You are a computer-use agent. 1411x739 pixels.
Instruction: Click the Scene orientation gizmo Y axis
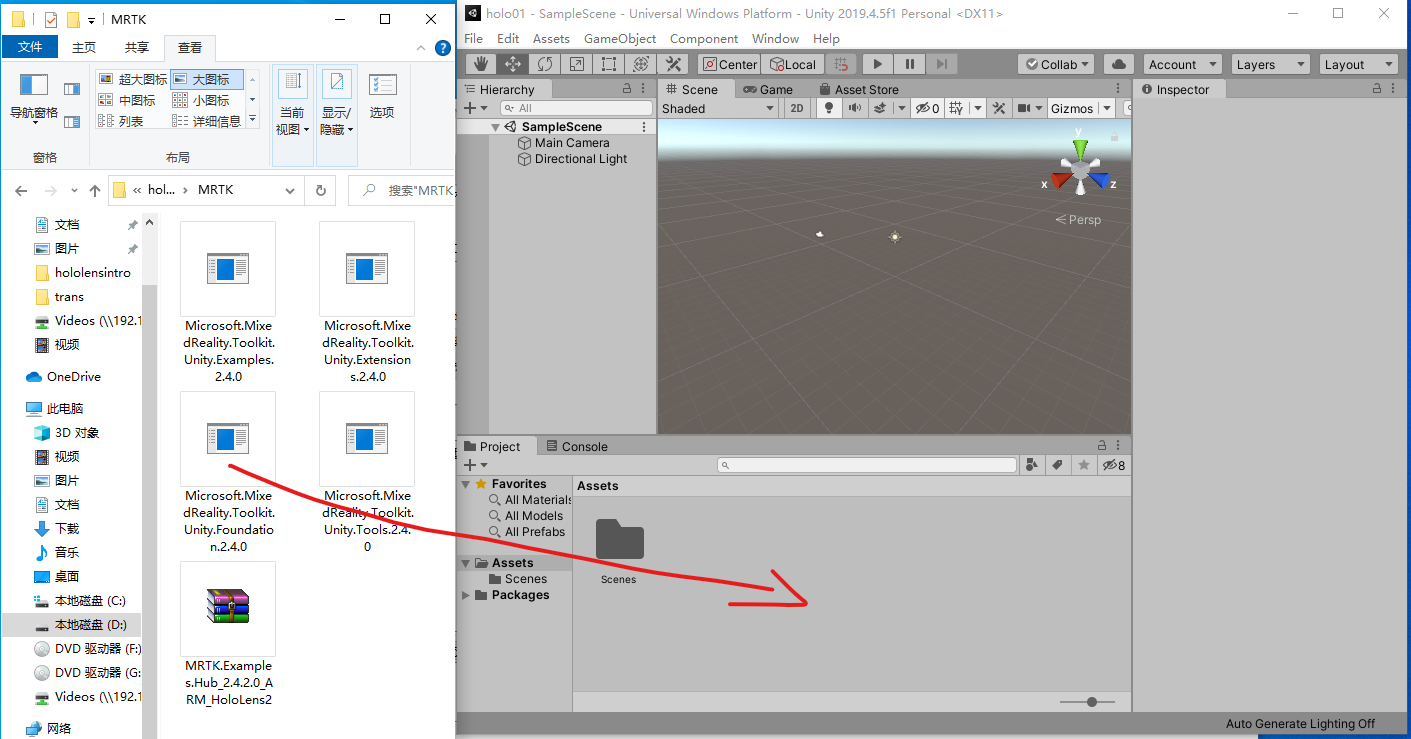click(x=1080, y=149)
